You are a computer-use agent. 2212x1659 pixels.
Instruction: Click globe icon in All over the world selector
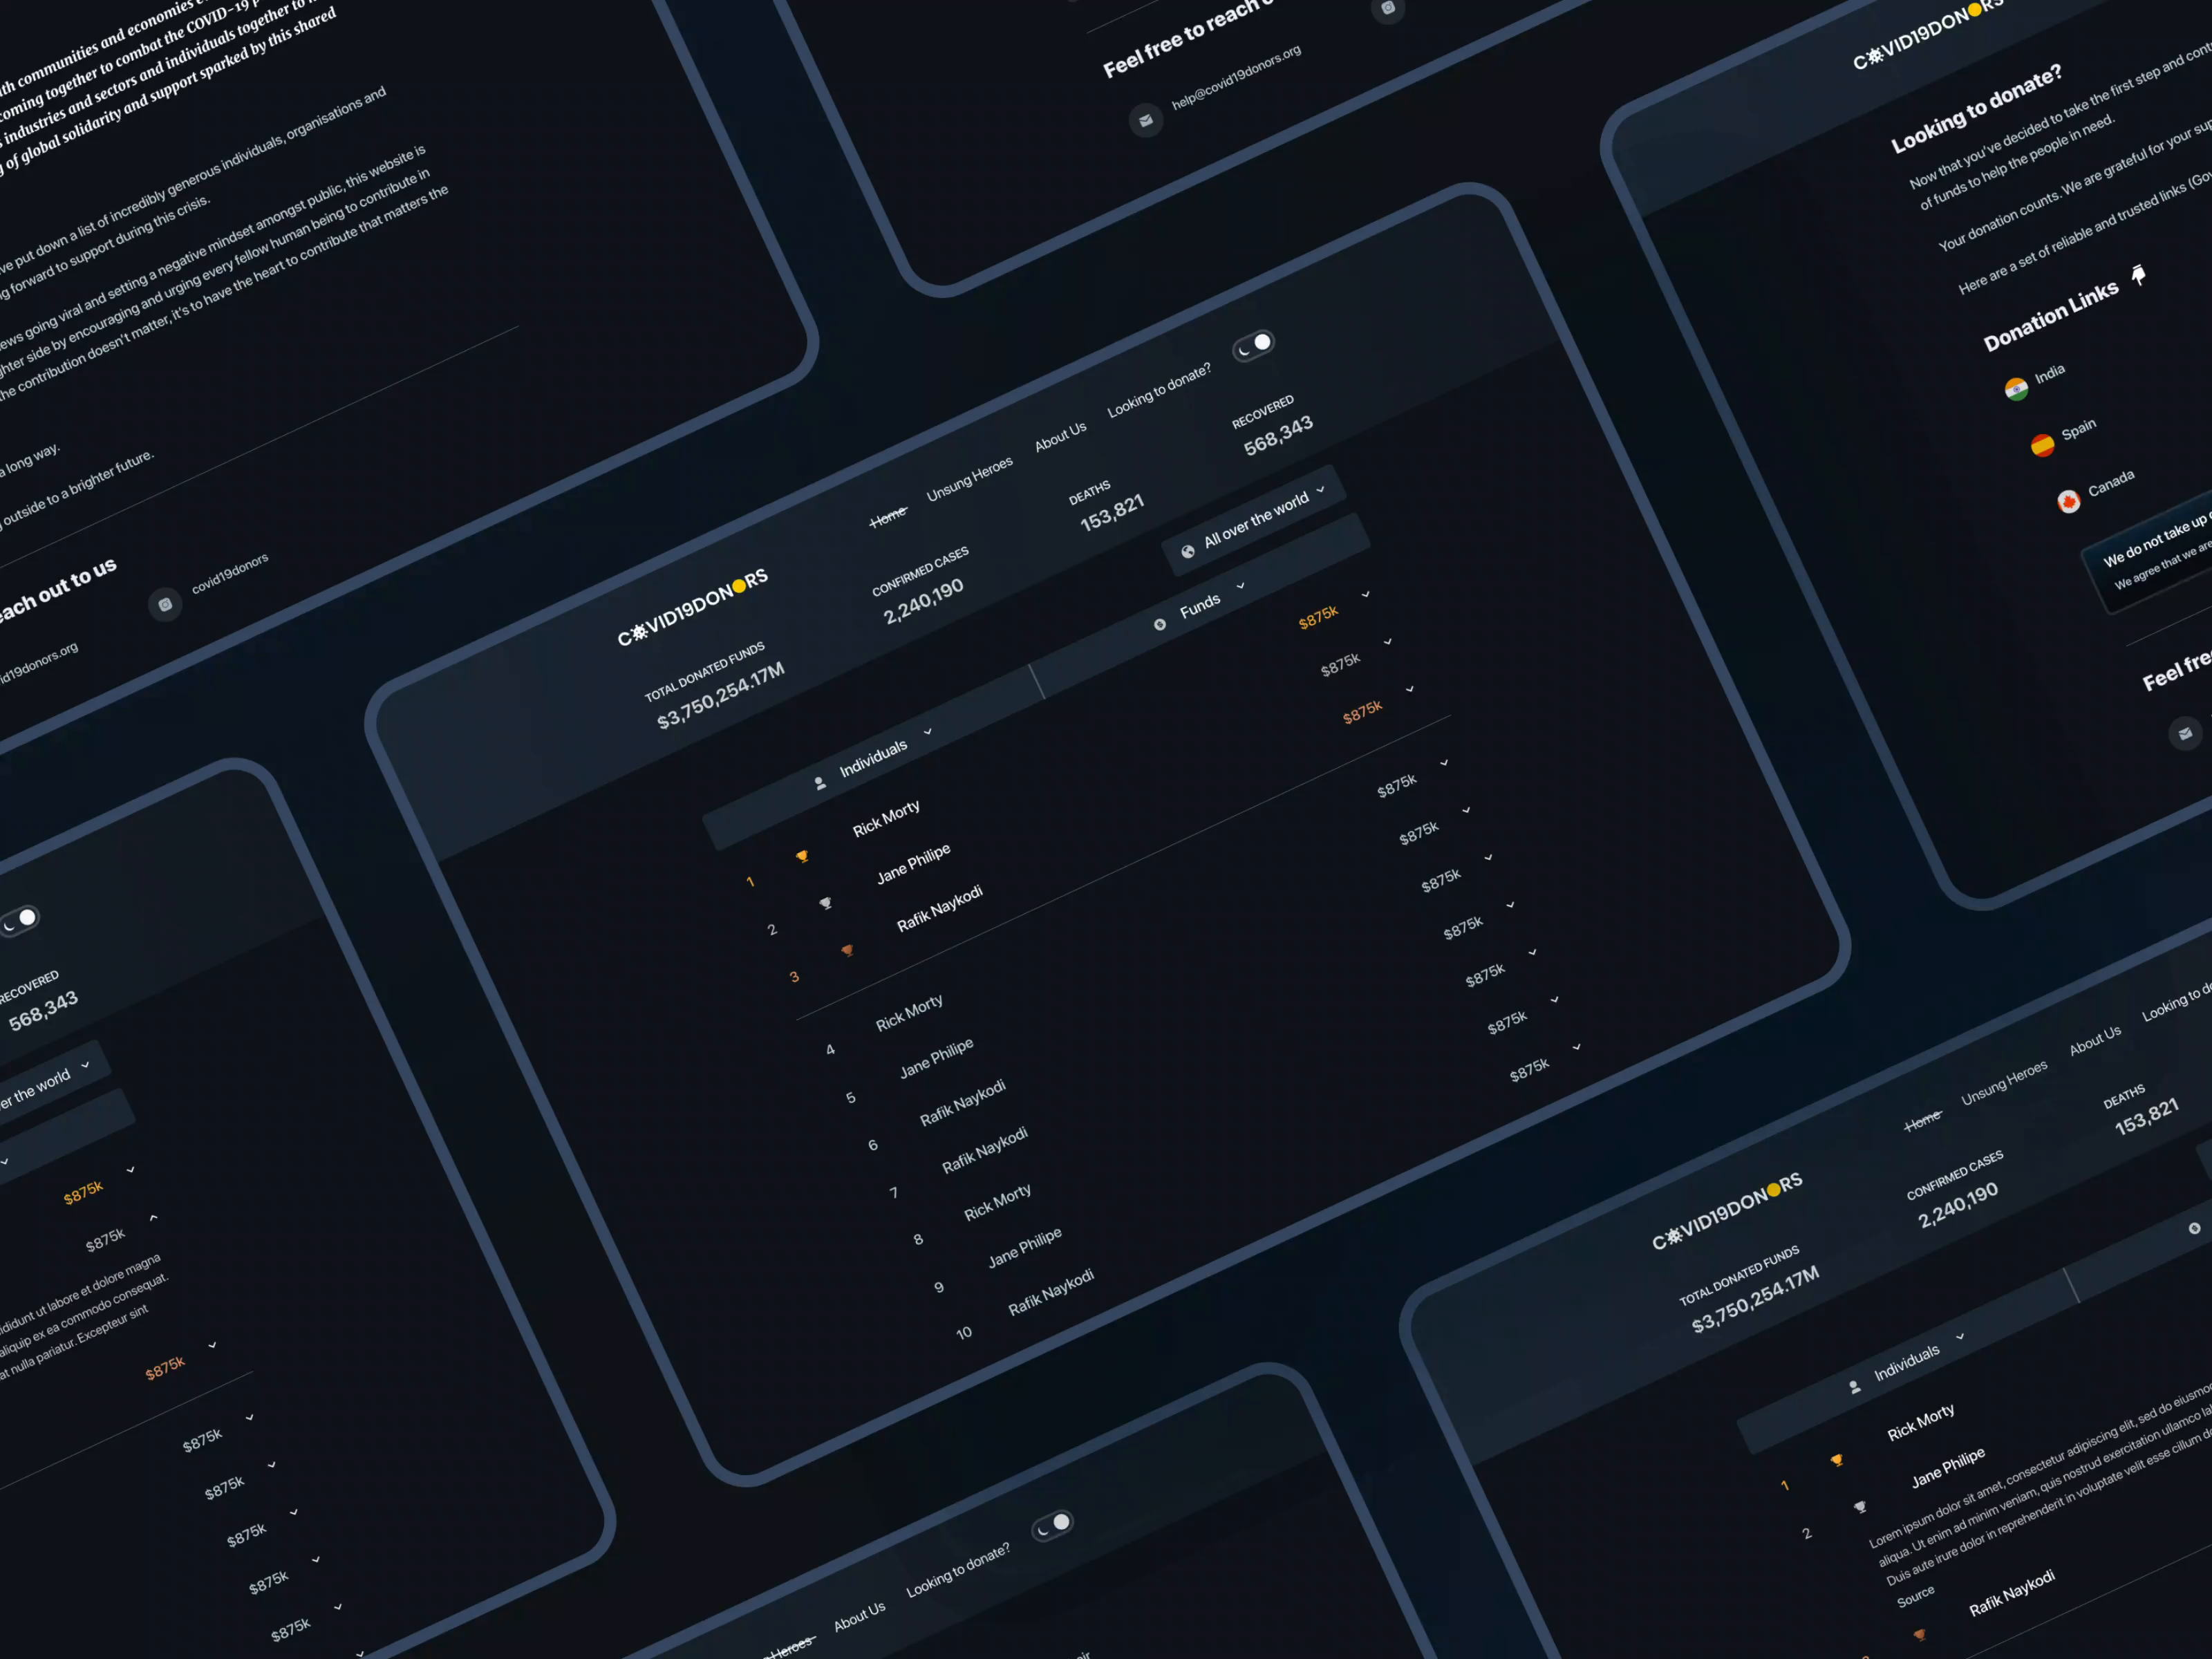click(x=1188, y=551)
